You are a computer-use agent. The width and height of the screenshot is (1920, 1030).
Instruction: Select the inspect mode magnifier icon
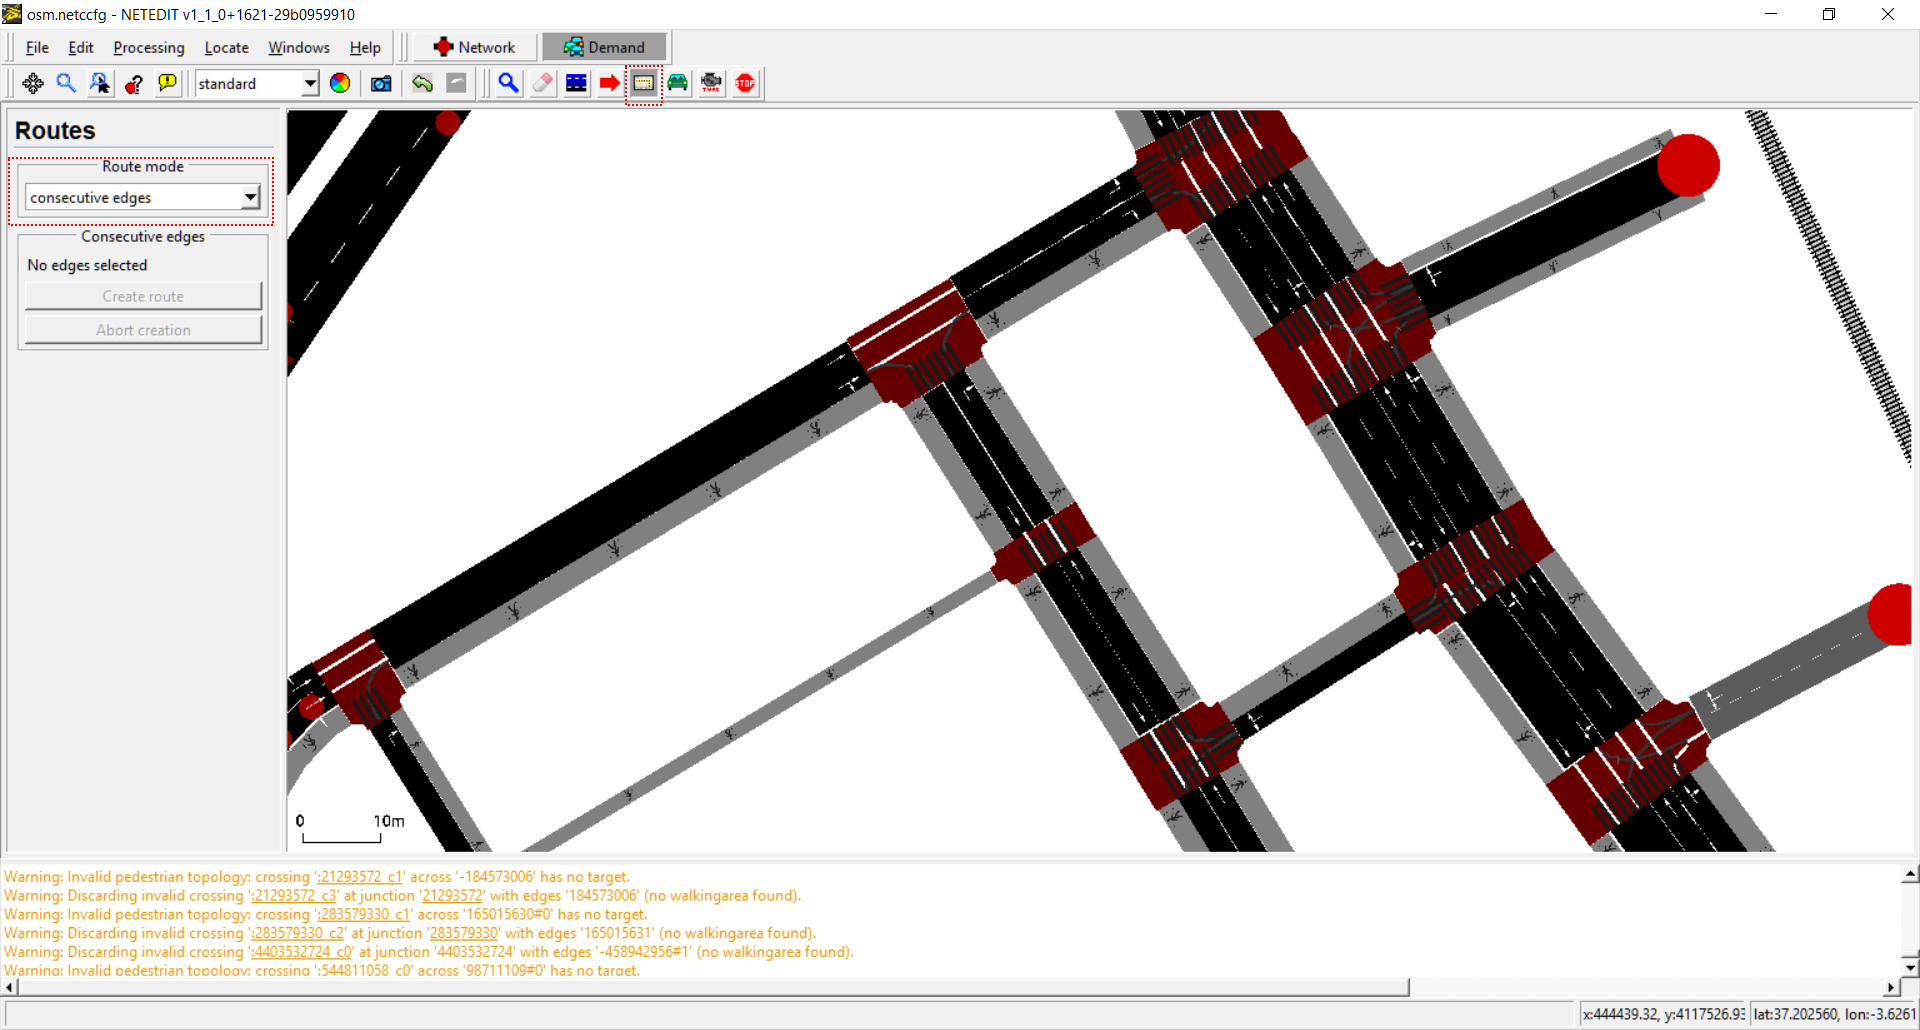508,84
